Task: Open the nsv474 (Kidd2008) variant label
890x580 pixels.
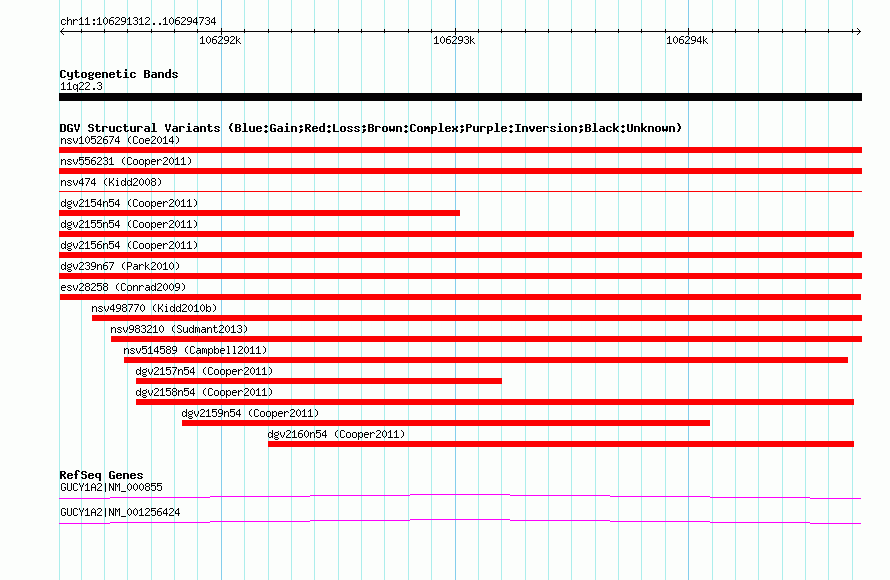Action: click(111, 182)
